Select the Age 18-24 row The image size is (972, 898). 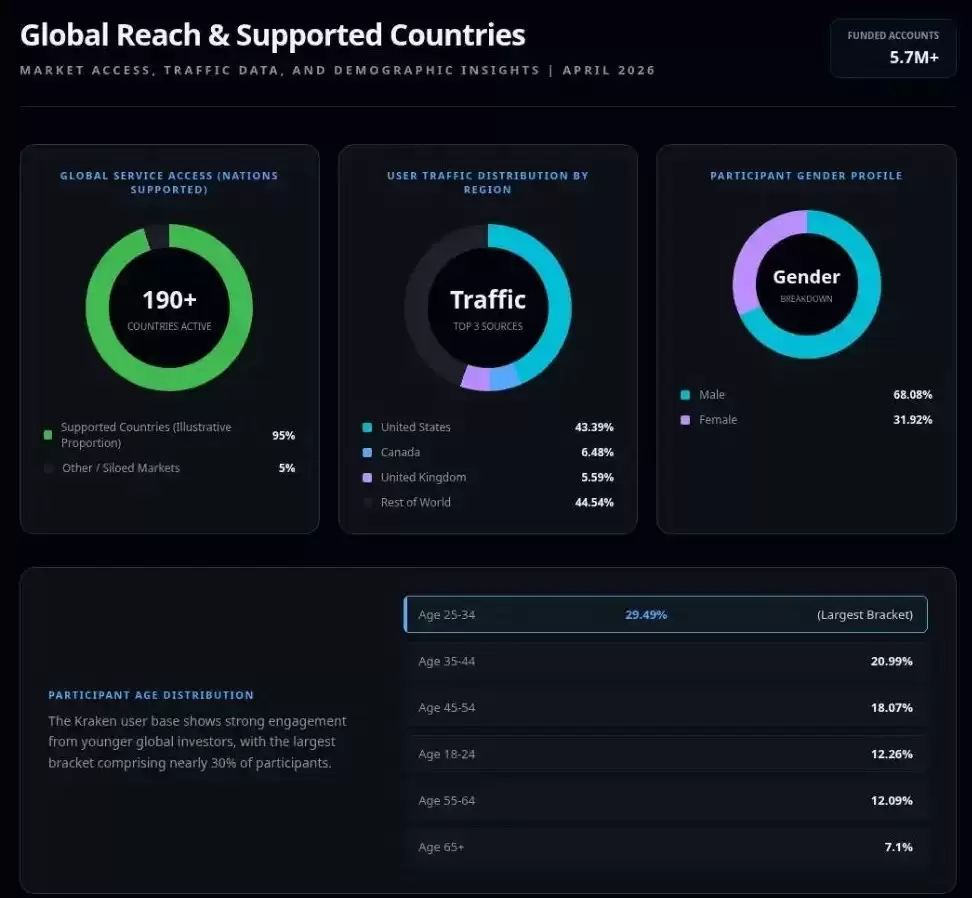tap(666, 754)
